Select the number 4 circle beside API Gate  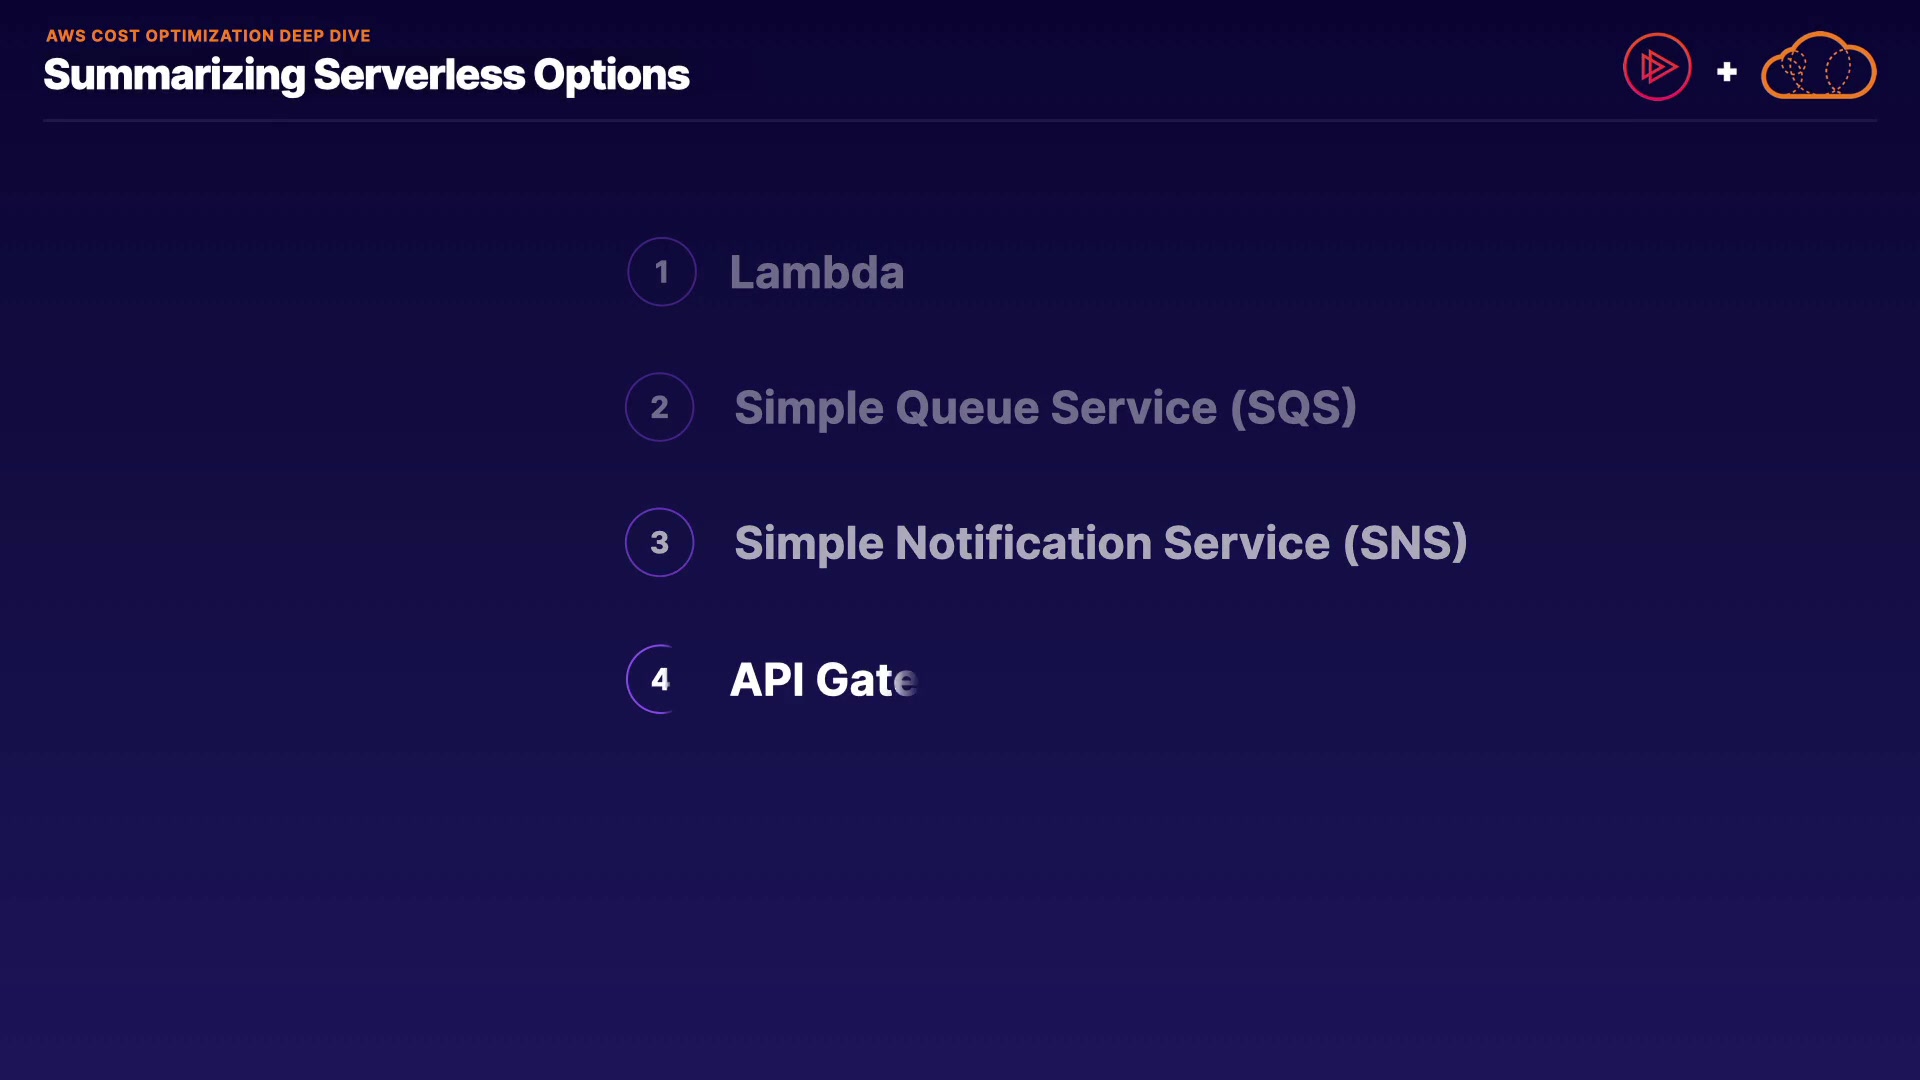[x=659, y=679]
